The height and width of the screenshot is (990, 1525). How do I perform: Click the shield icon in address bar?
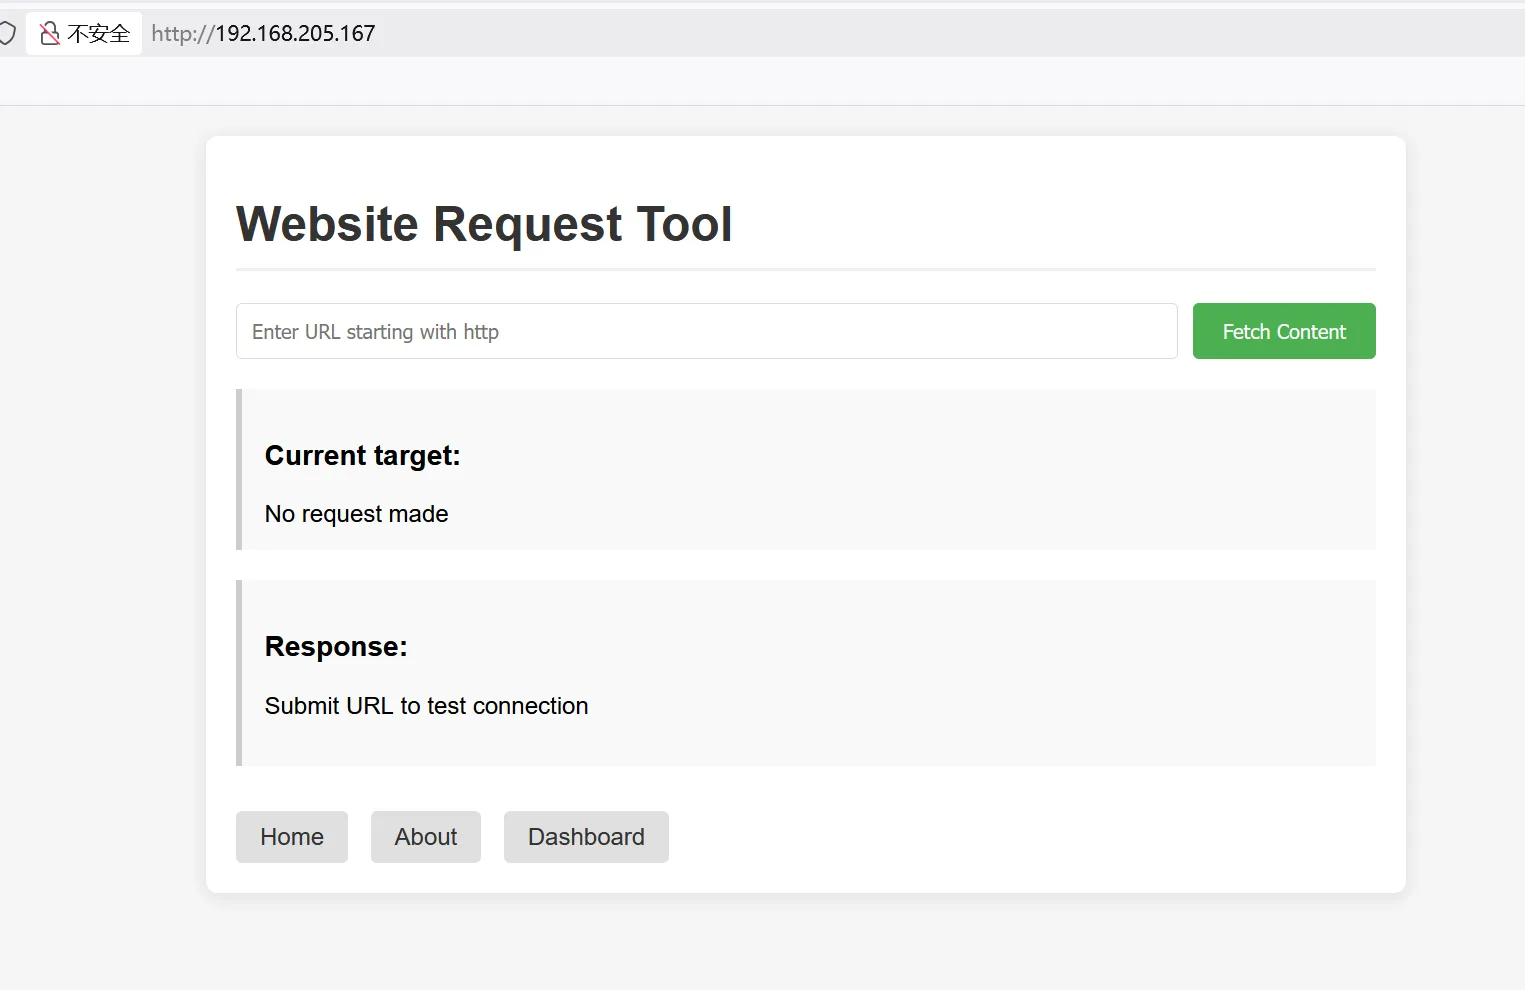(7, 34)
